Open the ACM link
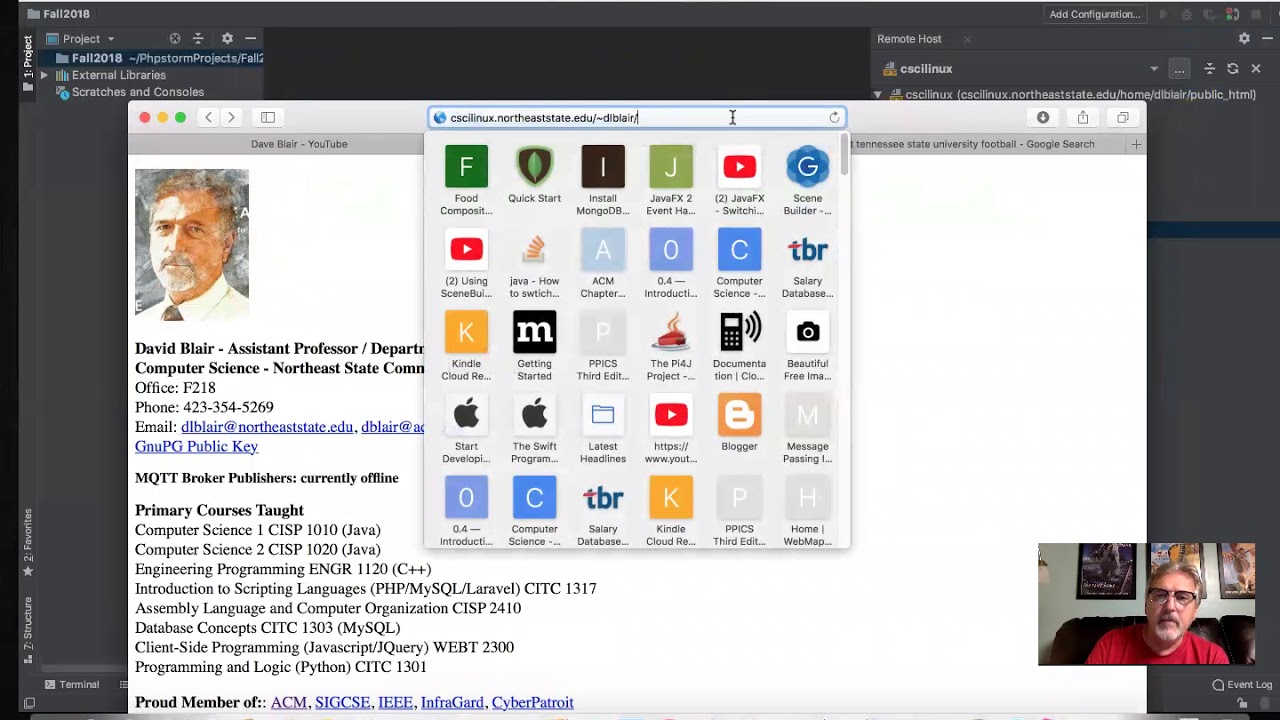The image size is (1280, 720). [x=289, y=702]
